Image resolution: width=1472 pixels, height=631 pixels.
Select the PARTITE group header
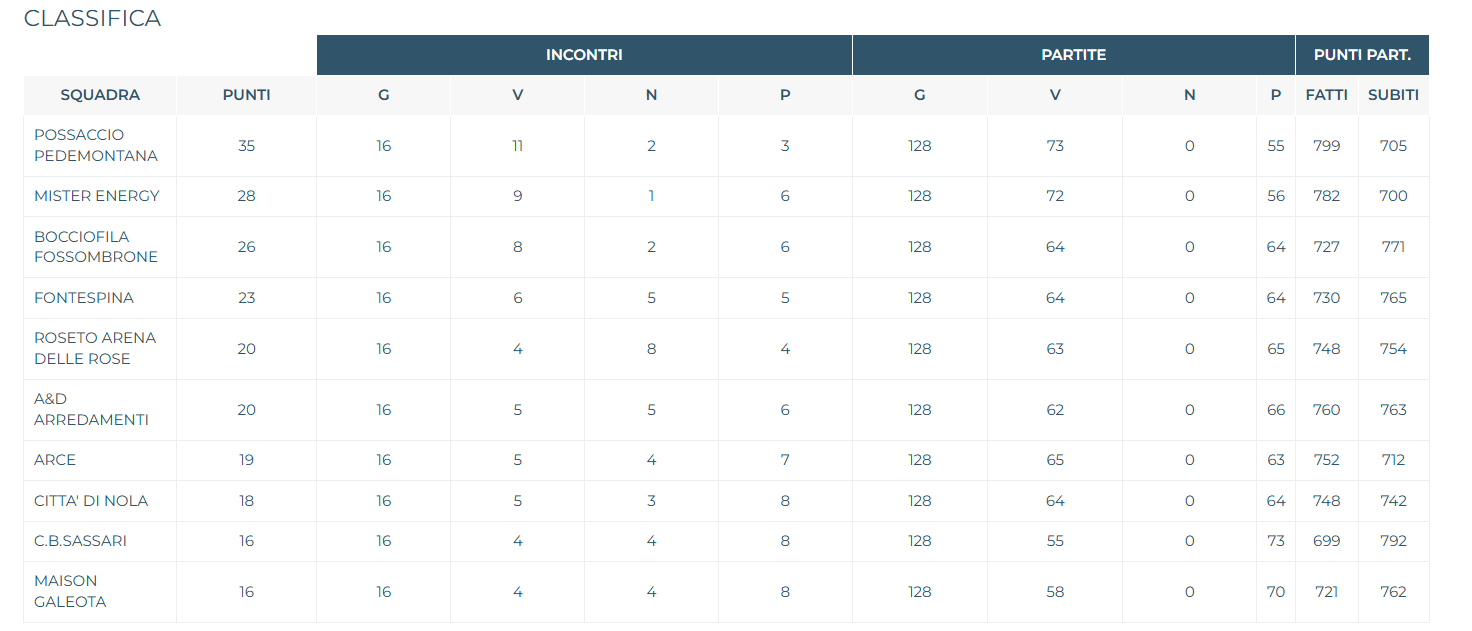tap(1074, 55)
